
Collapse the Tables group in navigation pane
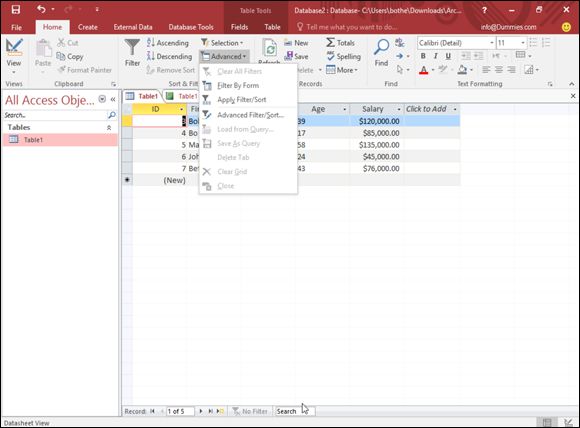click(109, 127)
